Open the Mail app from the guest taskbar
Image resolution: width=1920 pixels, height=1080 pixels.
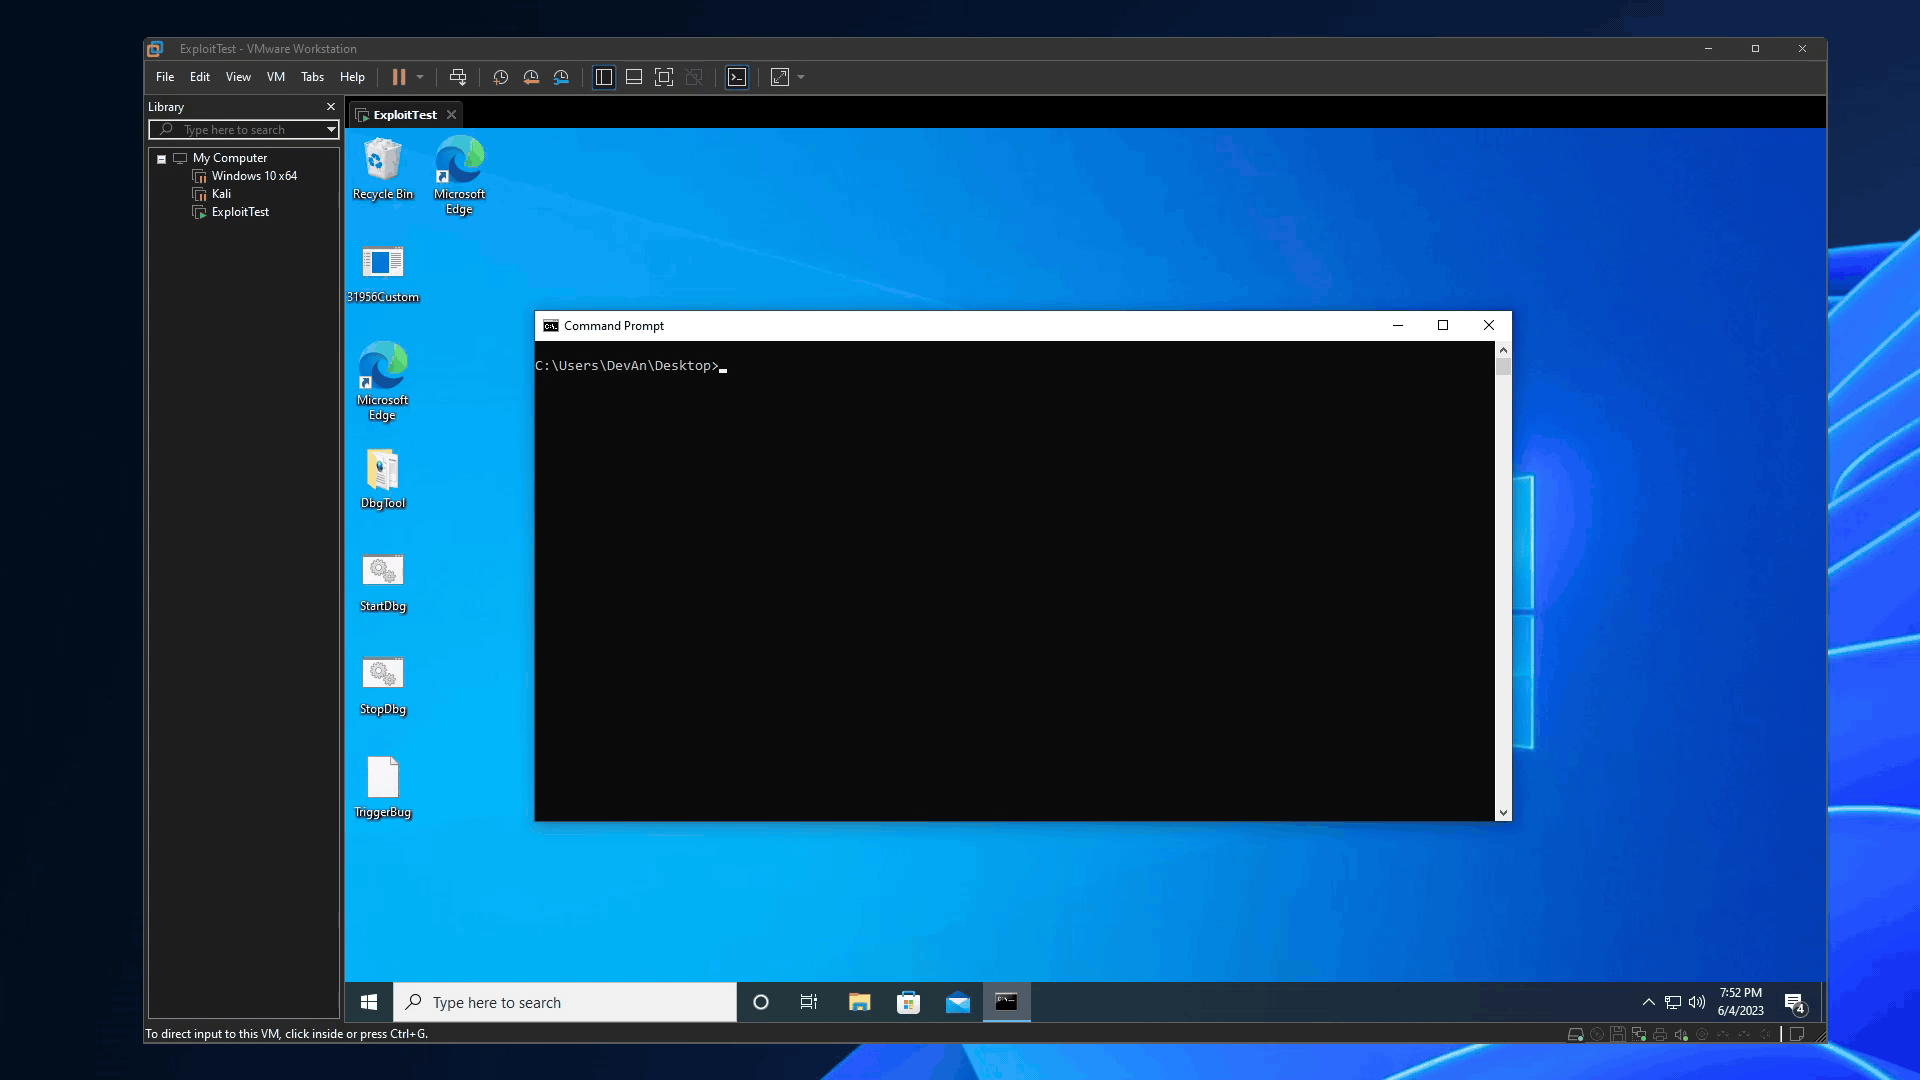pos(957,1002)
